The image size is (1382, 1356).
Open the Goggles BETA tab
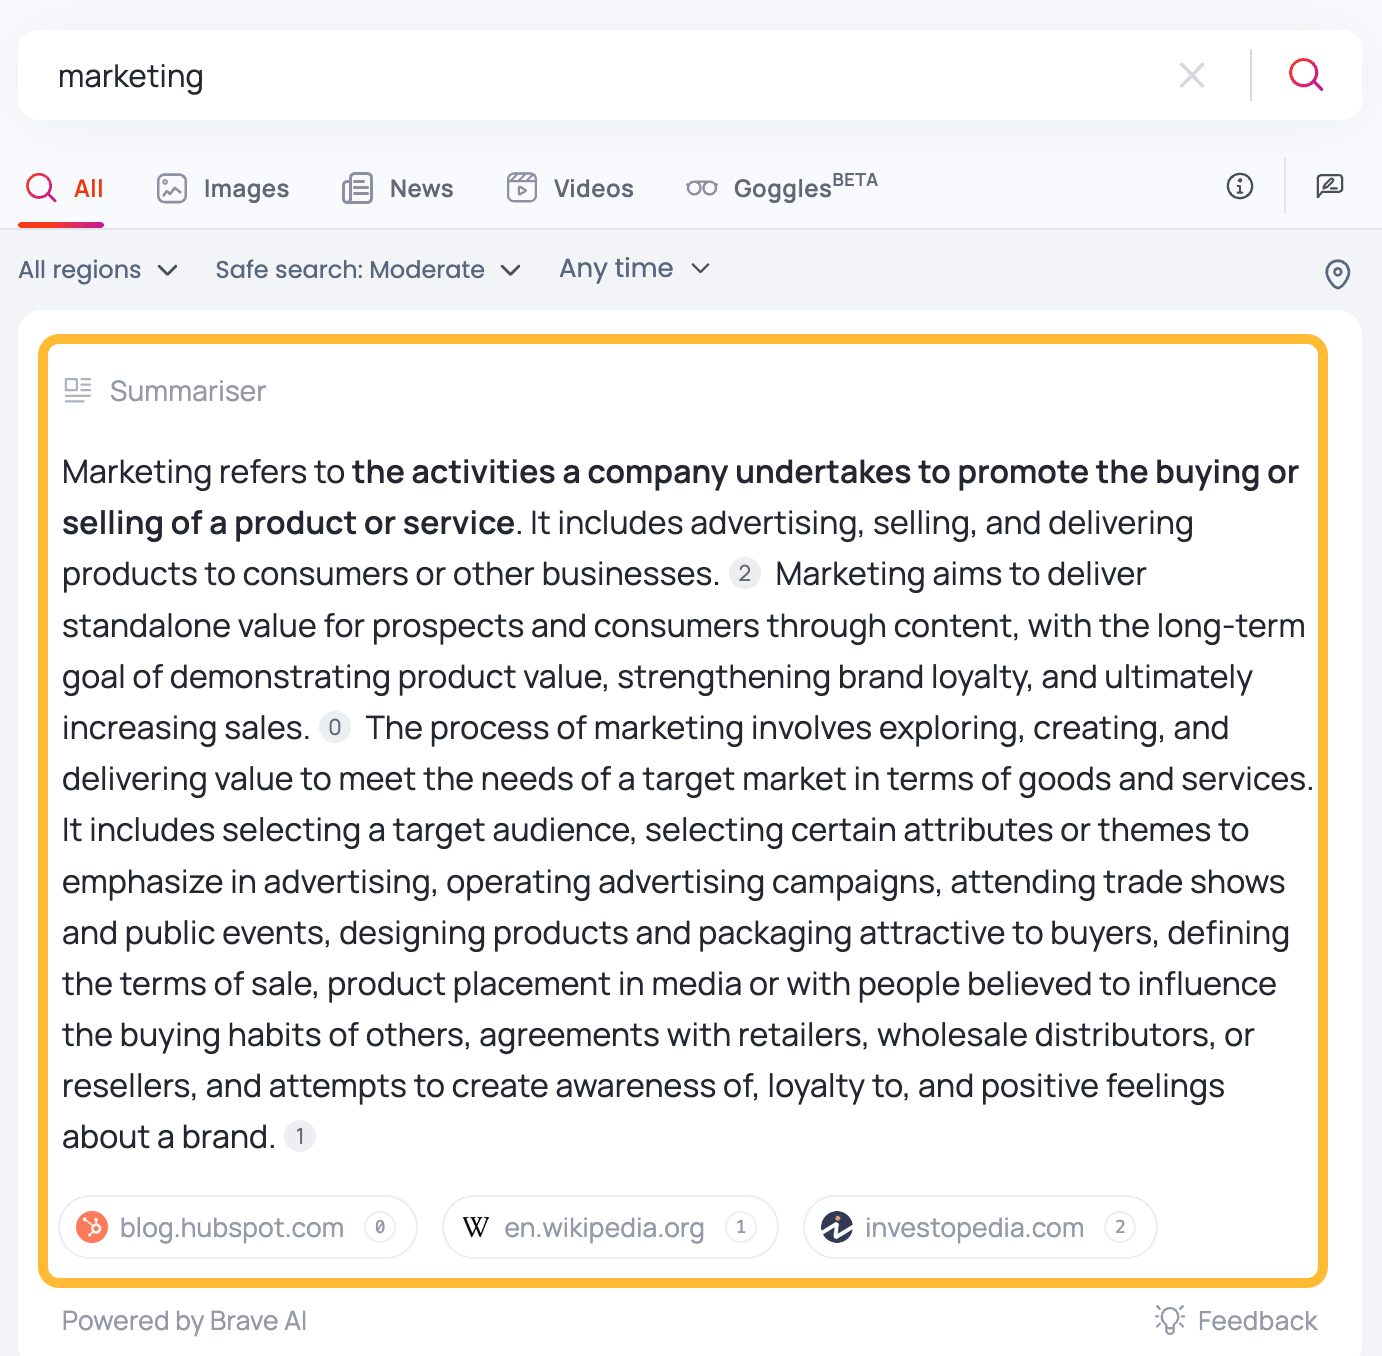[x=782, y=187]
